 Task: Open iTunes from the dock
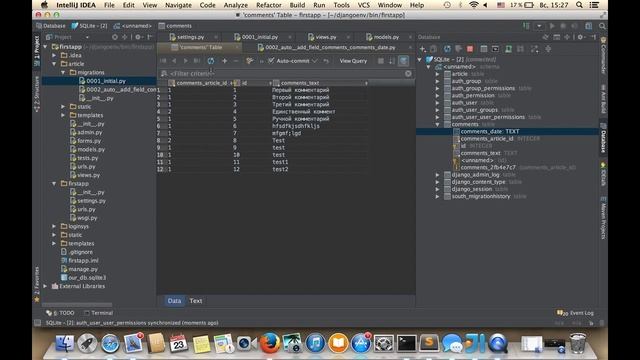coord(316,343)
